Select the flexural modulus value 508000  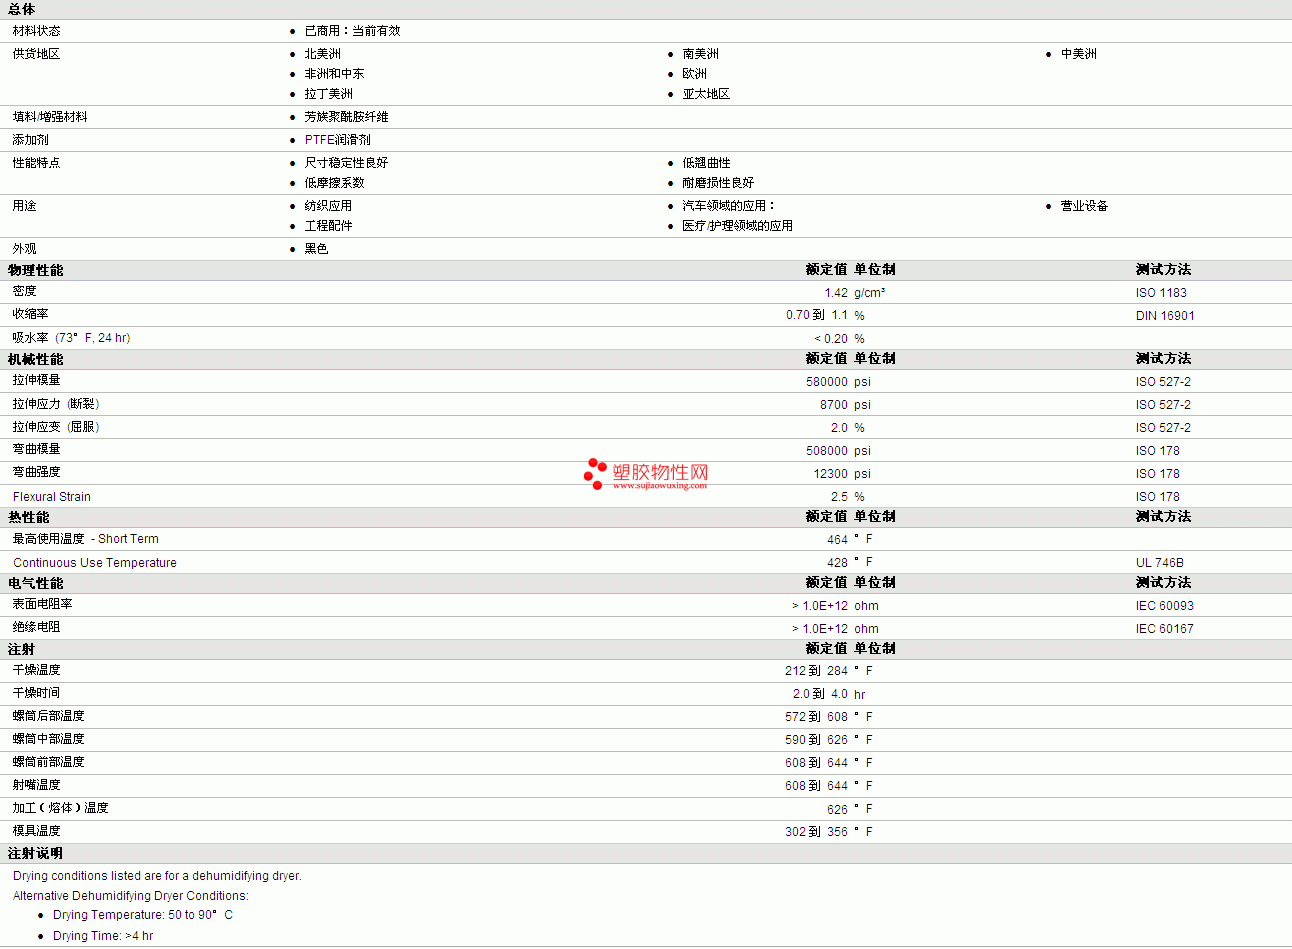point(827,451)
